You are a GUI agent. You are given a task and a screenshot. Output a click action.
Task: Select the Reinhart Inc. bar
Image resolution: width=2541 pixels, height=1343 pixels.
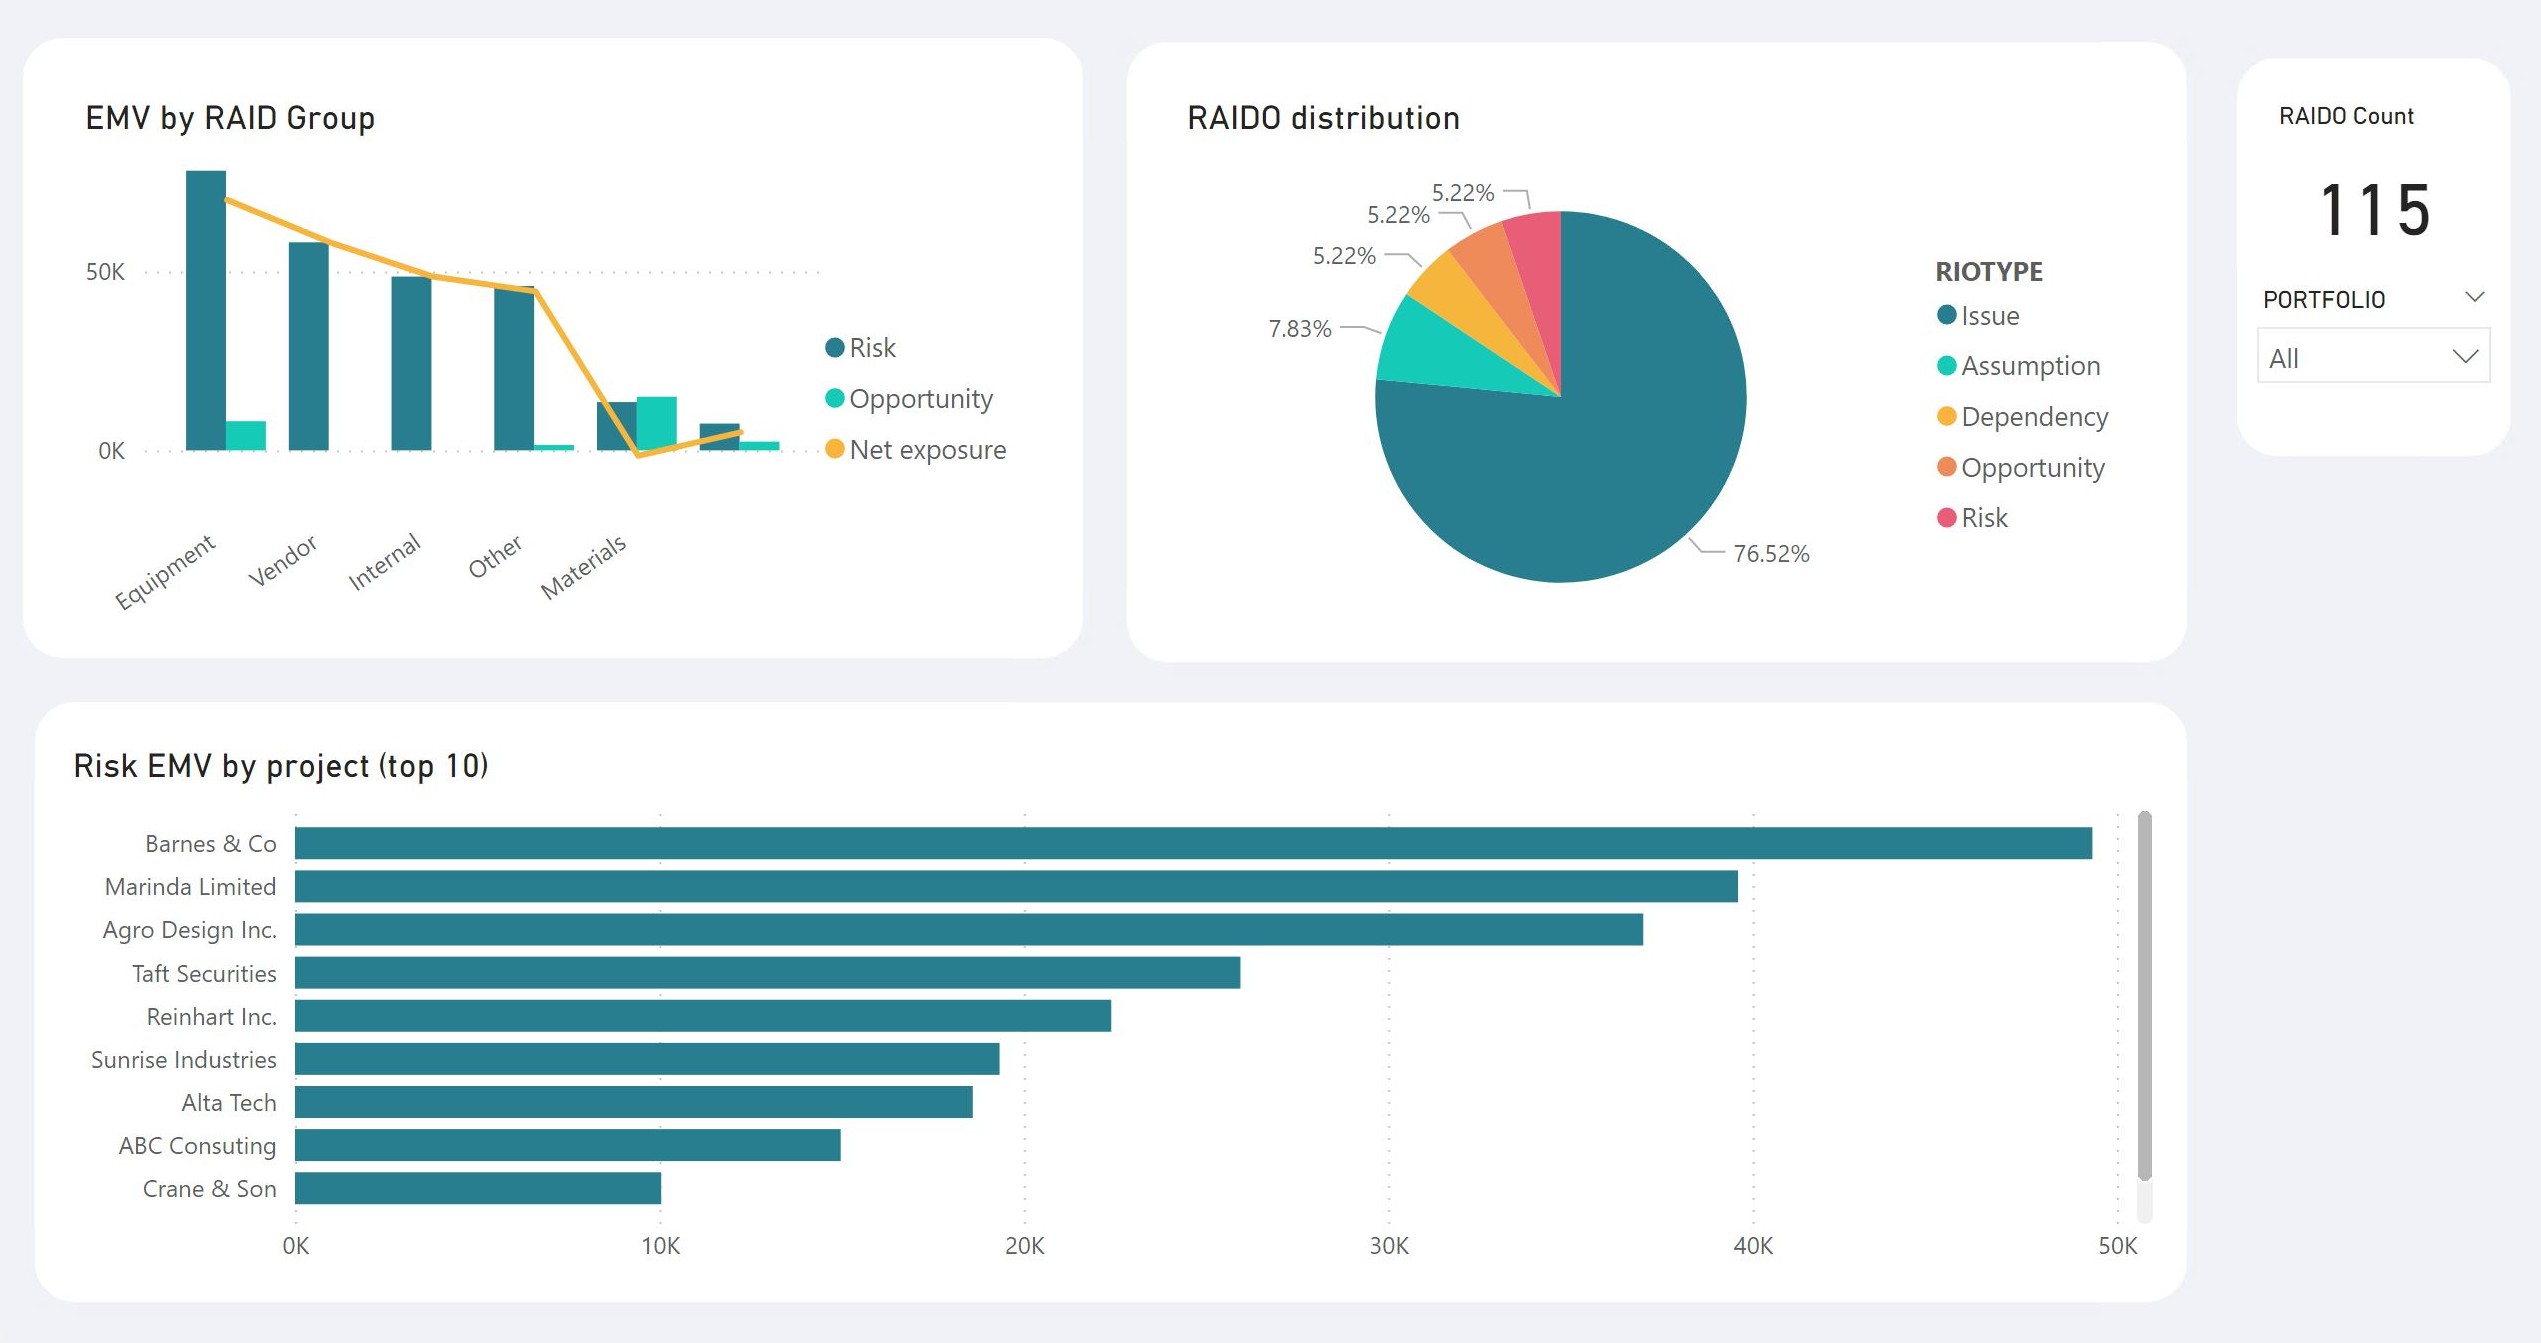[703, 1015]
